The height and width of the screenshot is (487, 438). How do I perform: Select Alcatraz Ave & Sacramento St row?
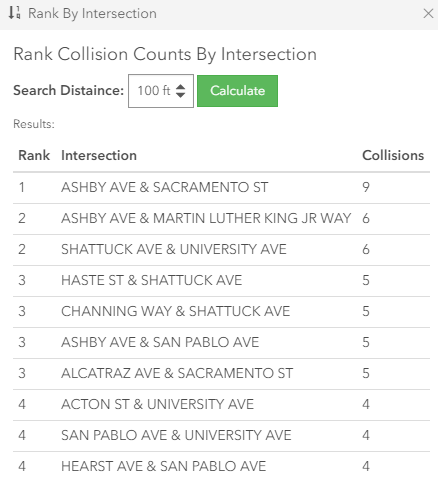221,374
